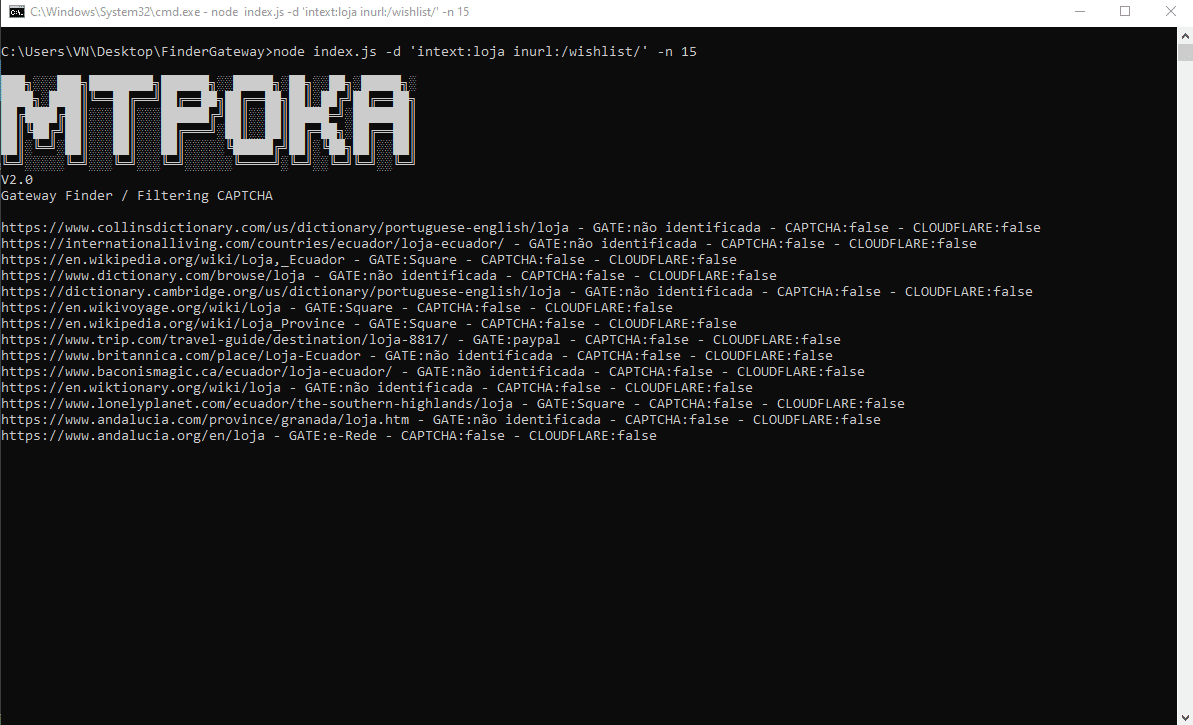Click CAPTCHA:false on the dictionary.com line
The height and width of the screenshot is (725, 1193).
pyautogui.click(x=573, y=275)
